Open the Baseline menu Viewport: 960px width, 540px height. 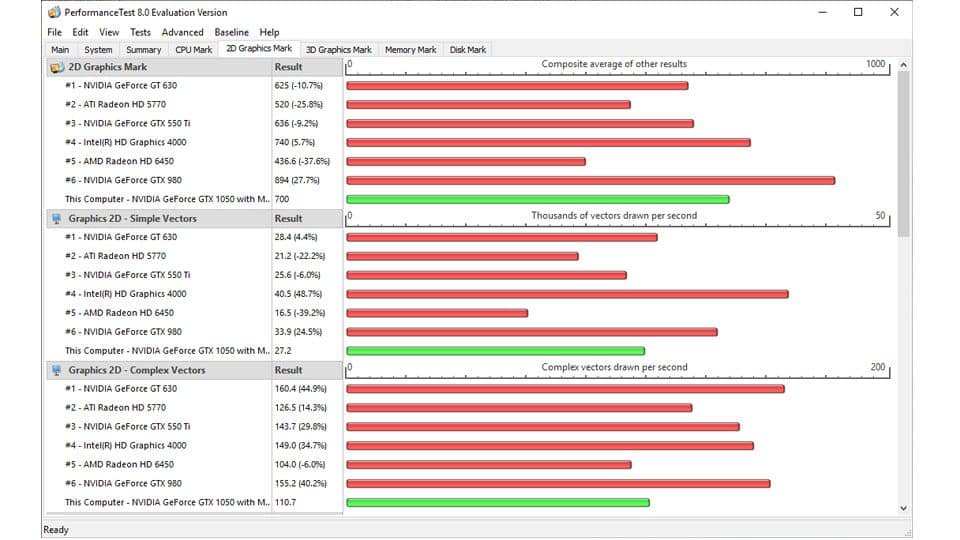pos(231,32)
